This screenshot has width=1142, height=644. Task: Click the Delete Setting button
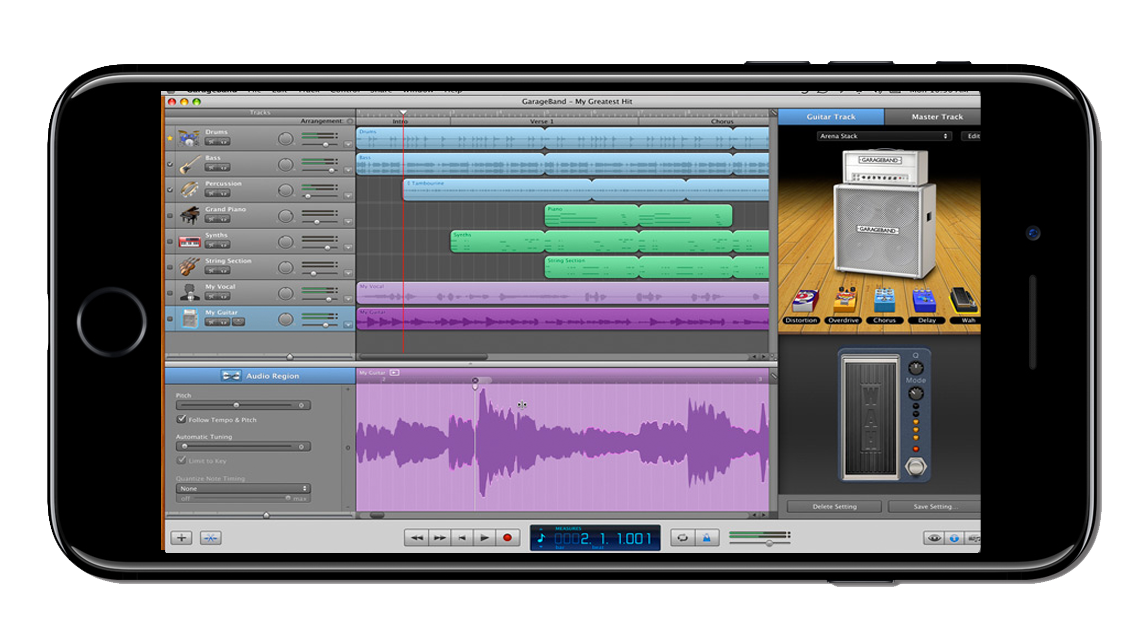point(833,507)
